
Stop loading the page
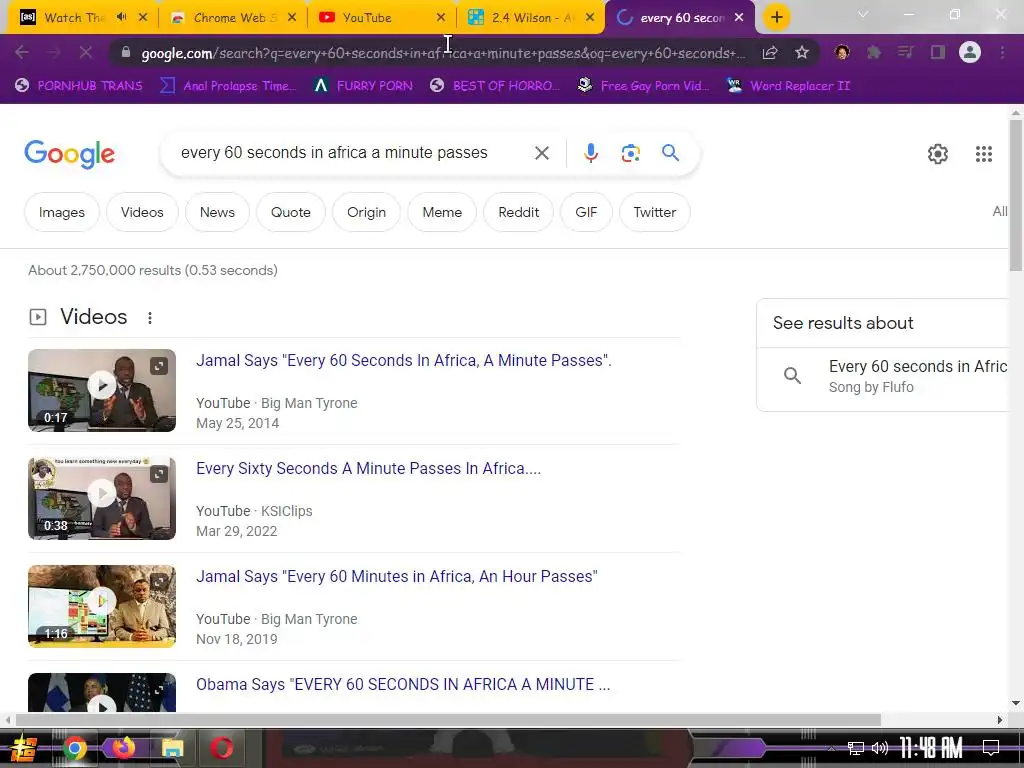(x=86, y=52)
